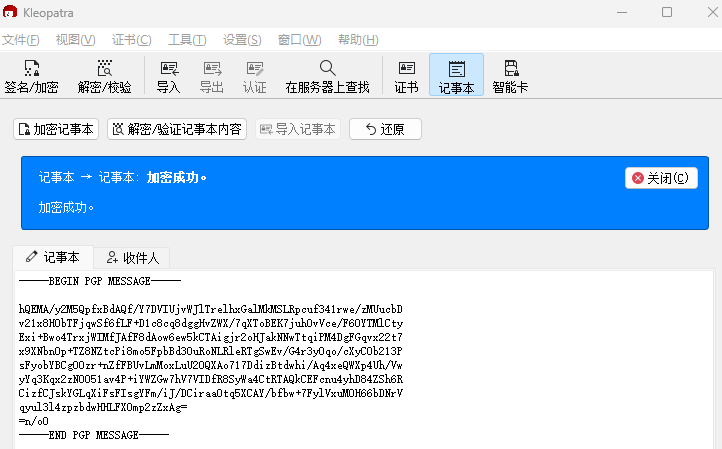This screenshot has height=449, width=722.
Task: Select the 导出 export toolbar icon
Action: click(x=212, y=76)
